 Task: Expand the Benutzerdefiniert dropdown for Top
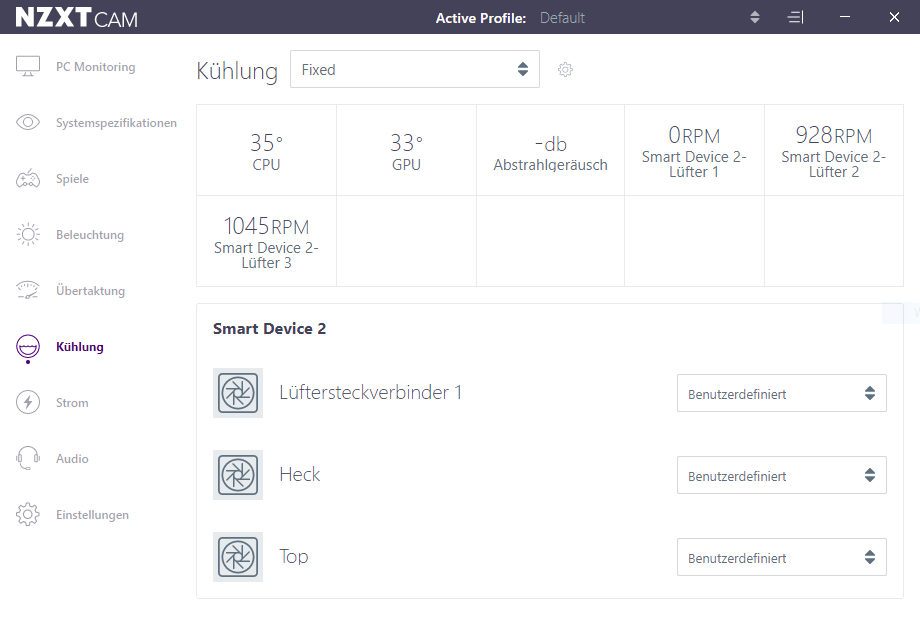click(782, 557)
